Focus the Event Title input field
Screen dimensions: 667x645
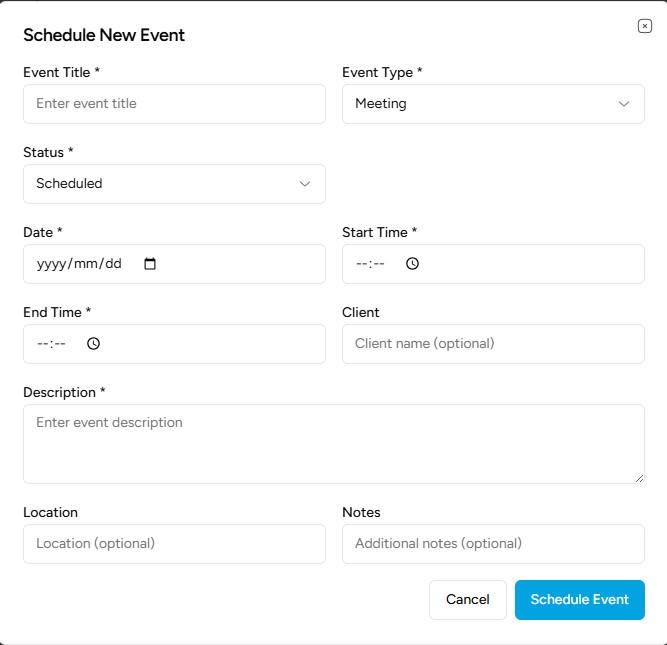(173, 104)
